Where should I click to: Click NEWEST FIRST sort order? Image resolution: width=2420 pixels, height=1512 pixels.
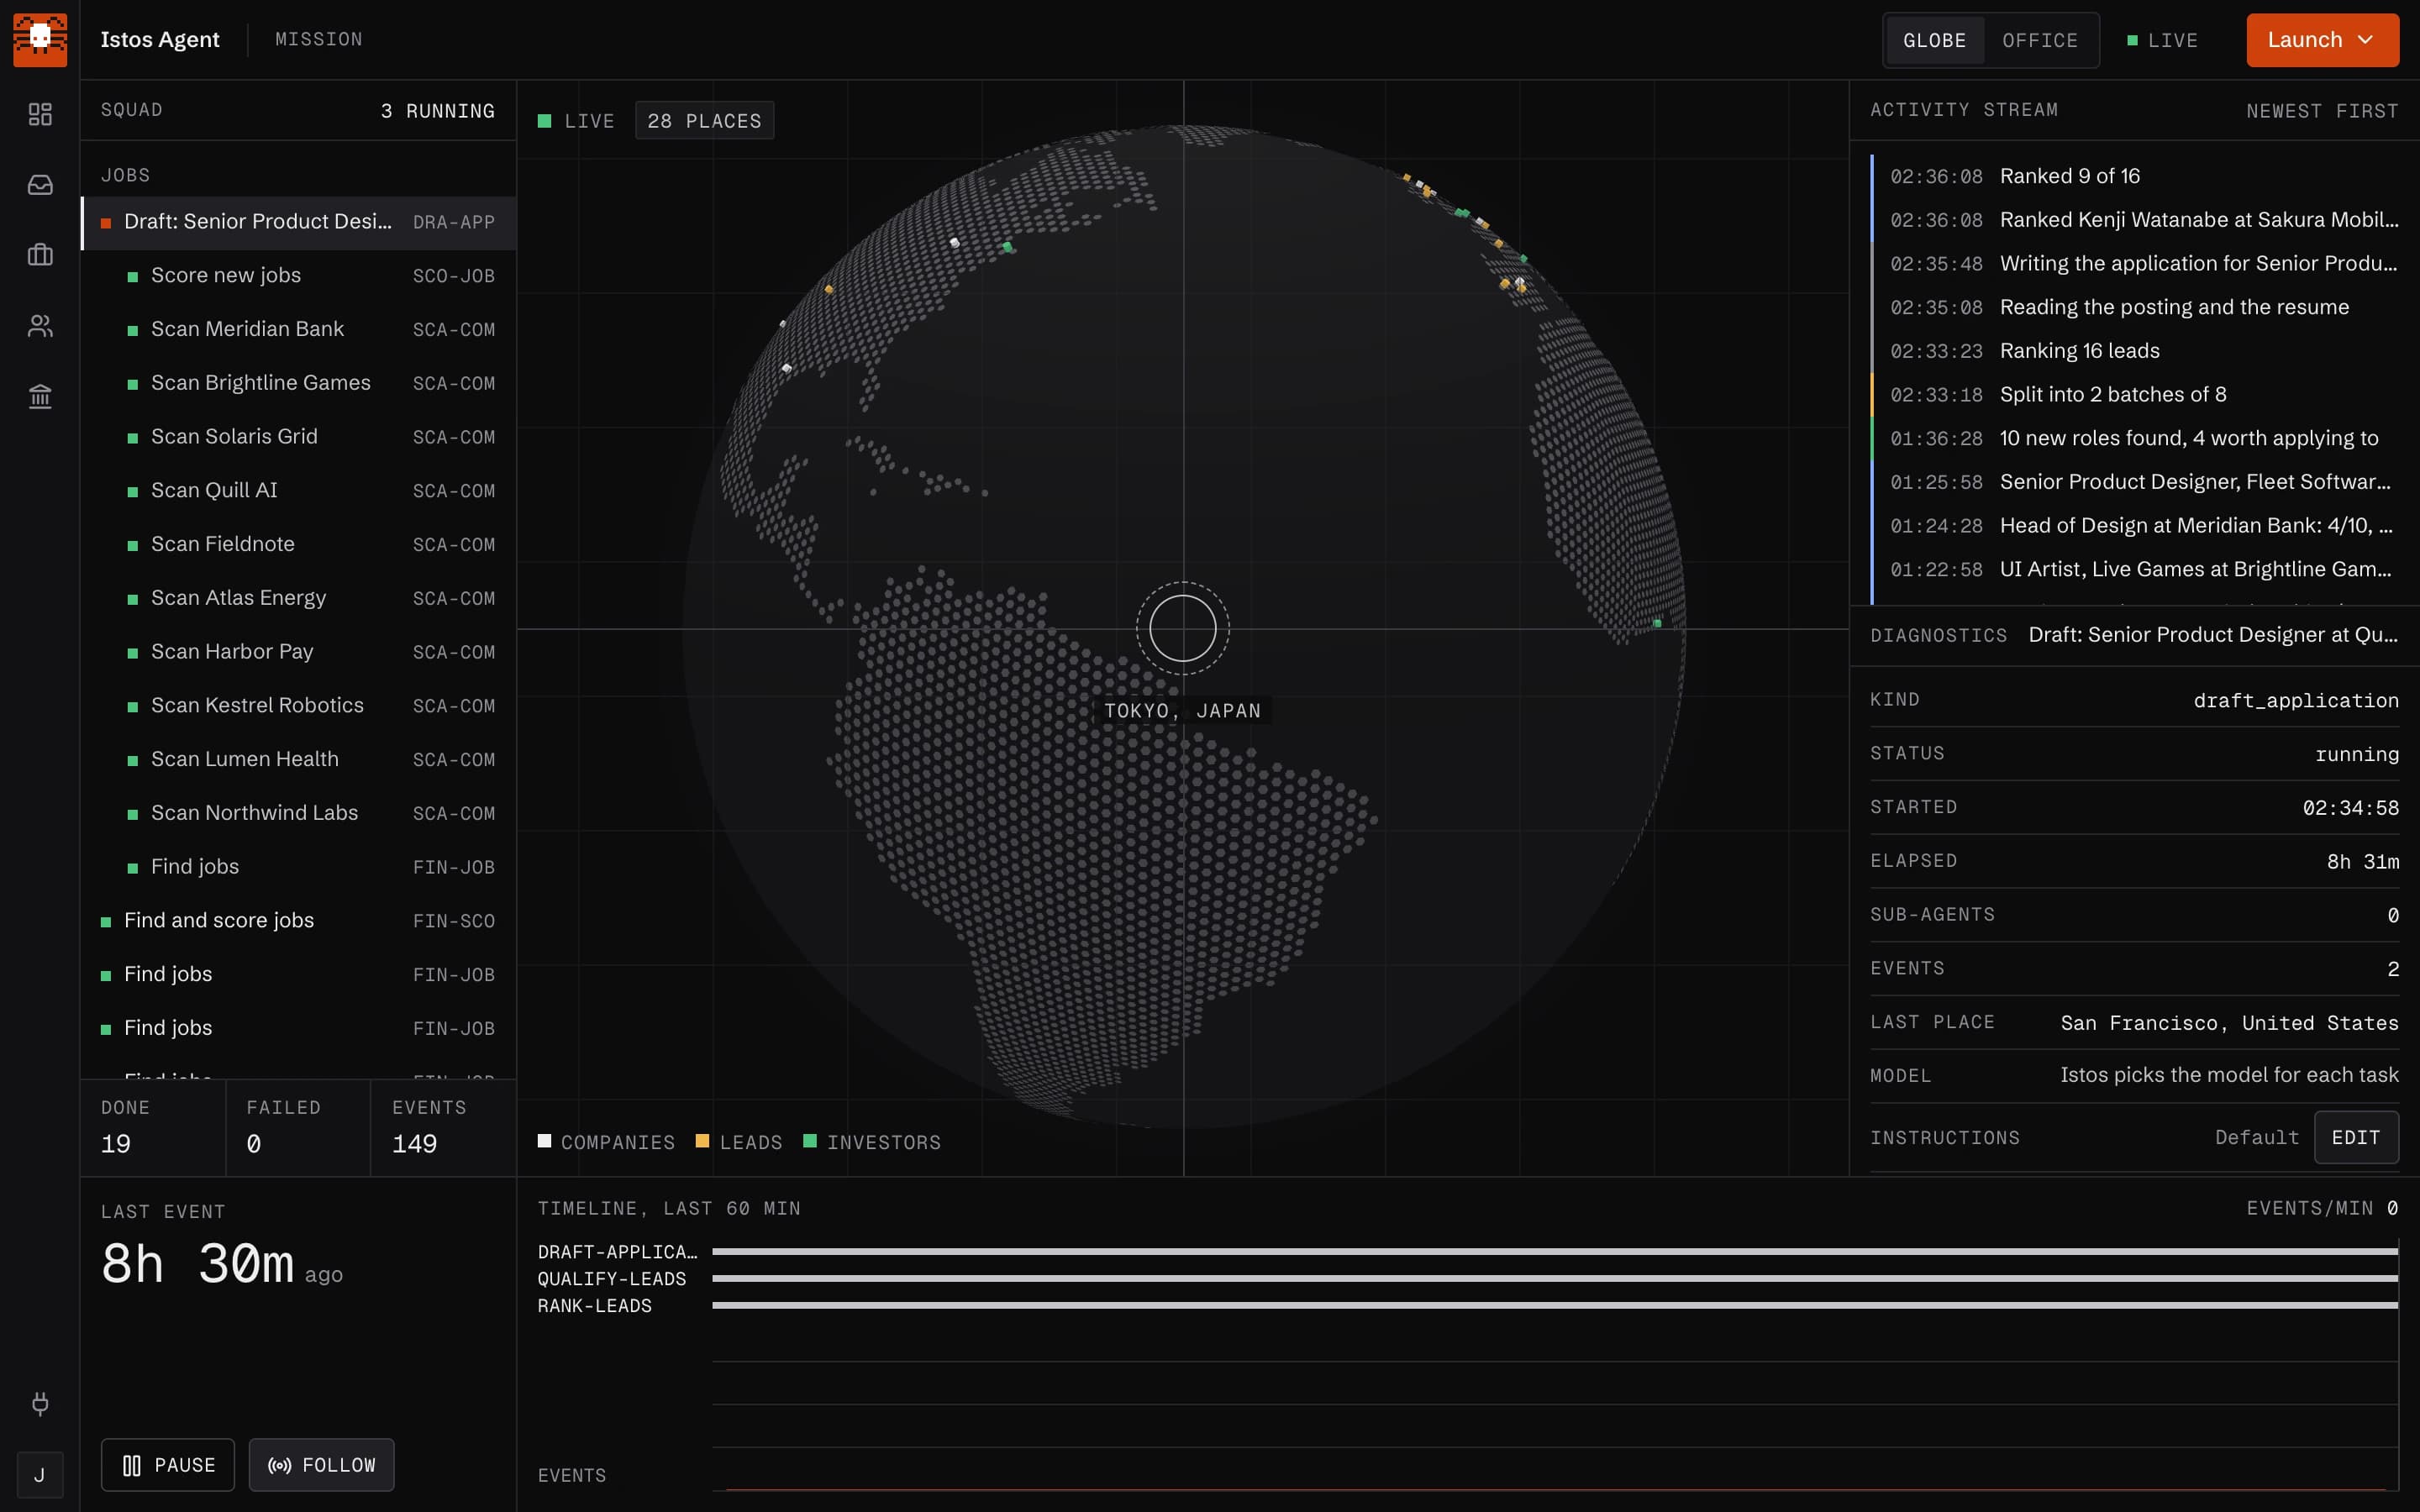pyautogui.click(x=2322, y=111)
